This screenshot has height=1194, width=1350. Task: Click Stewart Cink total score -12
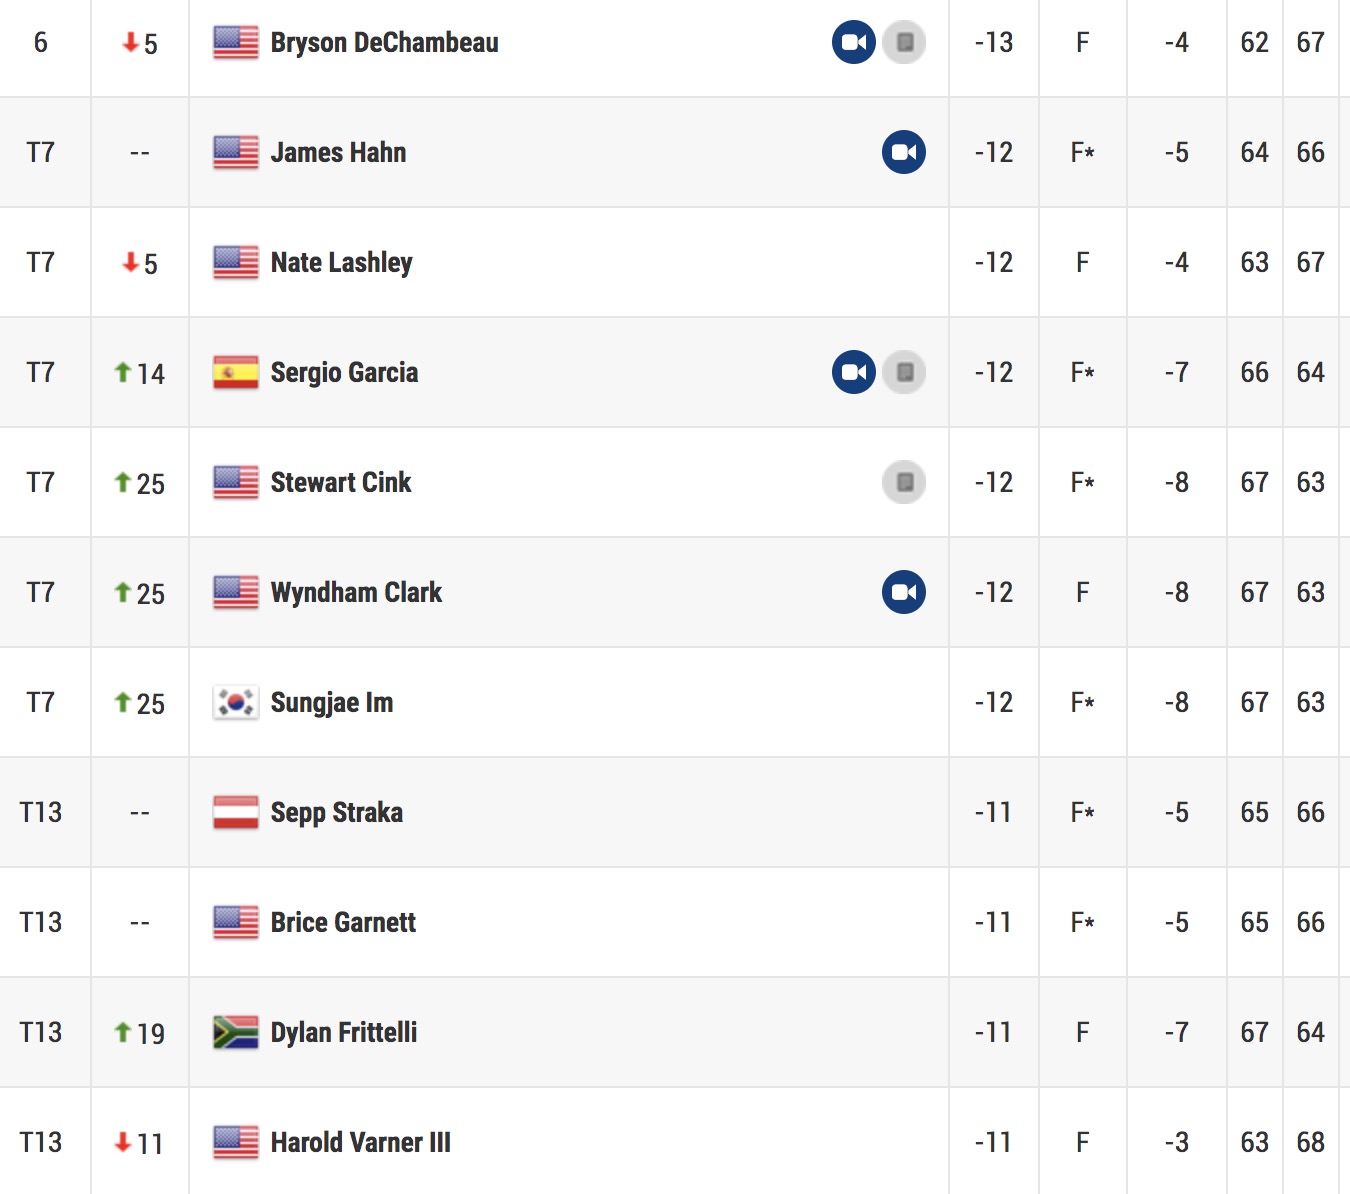994,482
